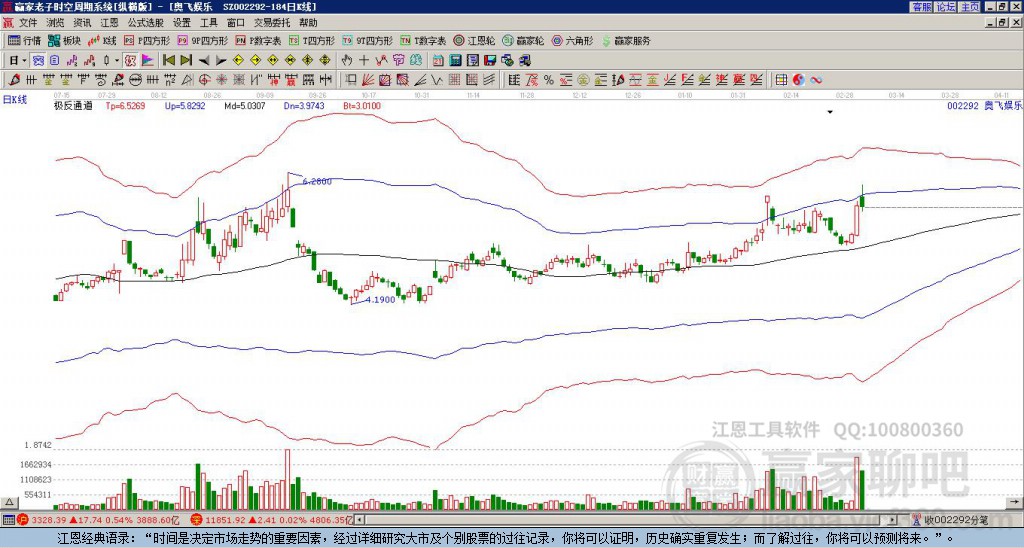Viewport: 1024px width, 548px height.
Task: Click the status bar grid icon
Action: click(x=8, y=520)
